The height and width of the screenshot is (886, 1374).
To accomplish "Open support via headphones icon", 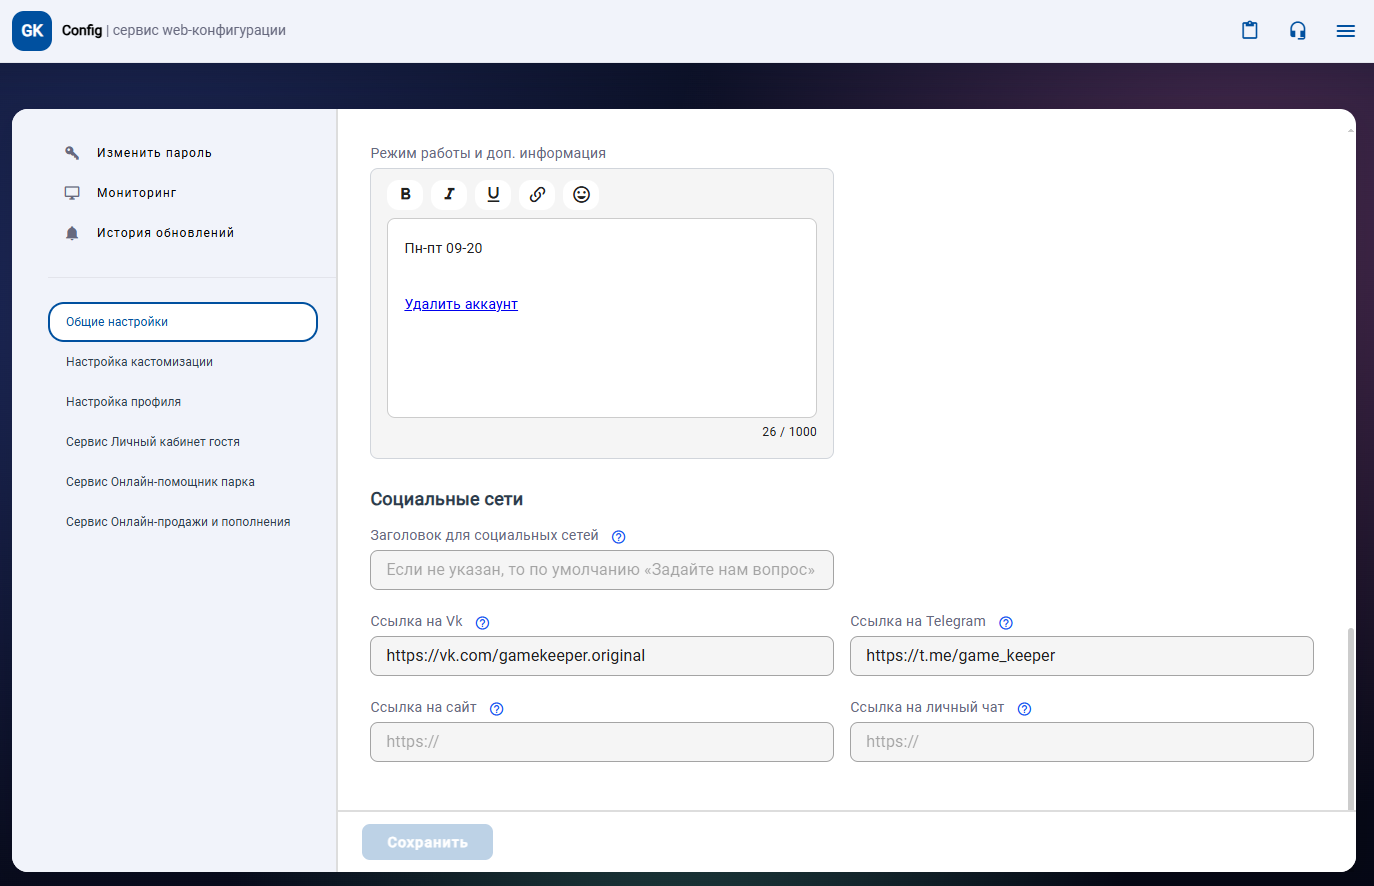I will (x=1297, y=30).
